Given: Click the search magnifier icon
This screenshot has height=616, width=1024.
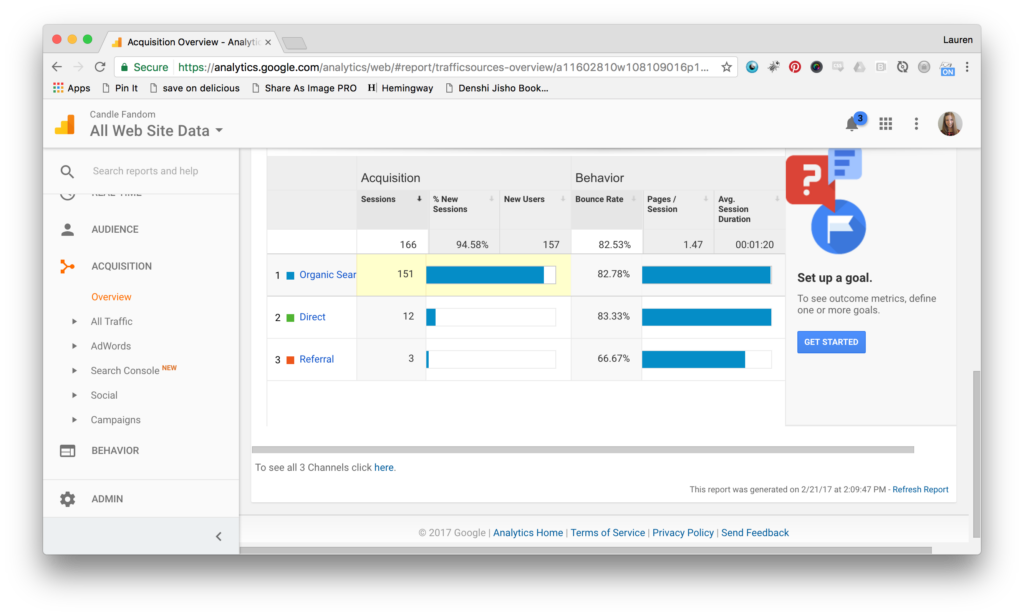Looking at the screenshot, I should [x=67, y=171].
